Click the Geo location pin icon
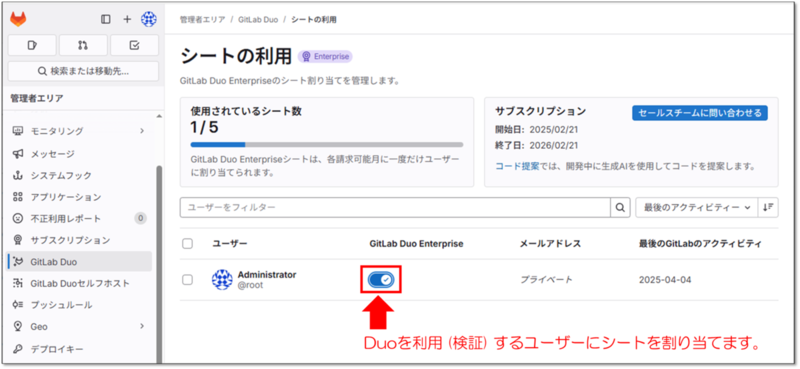This screenshot has height=369, width=800. pyautogui.click(x=18, y=326)
